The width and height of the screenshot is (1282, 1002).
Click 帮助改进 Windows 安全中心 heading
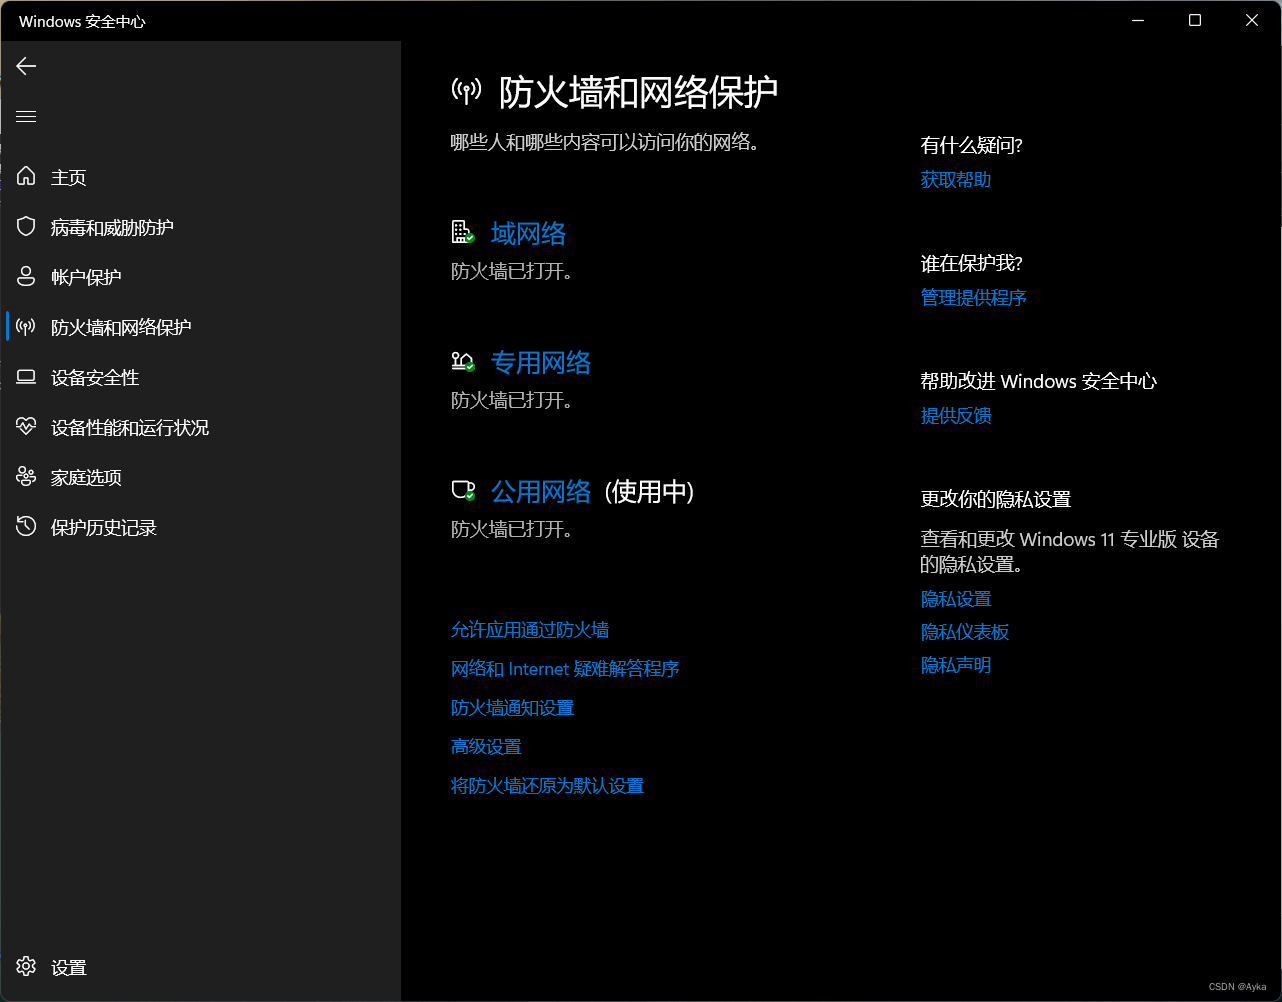pos(1039,382)
